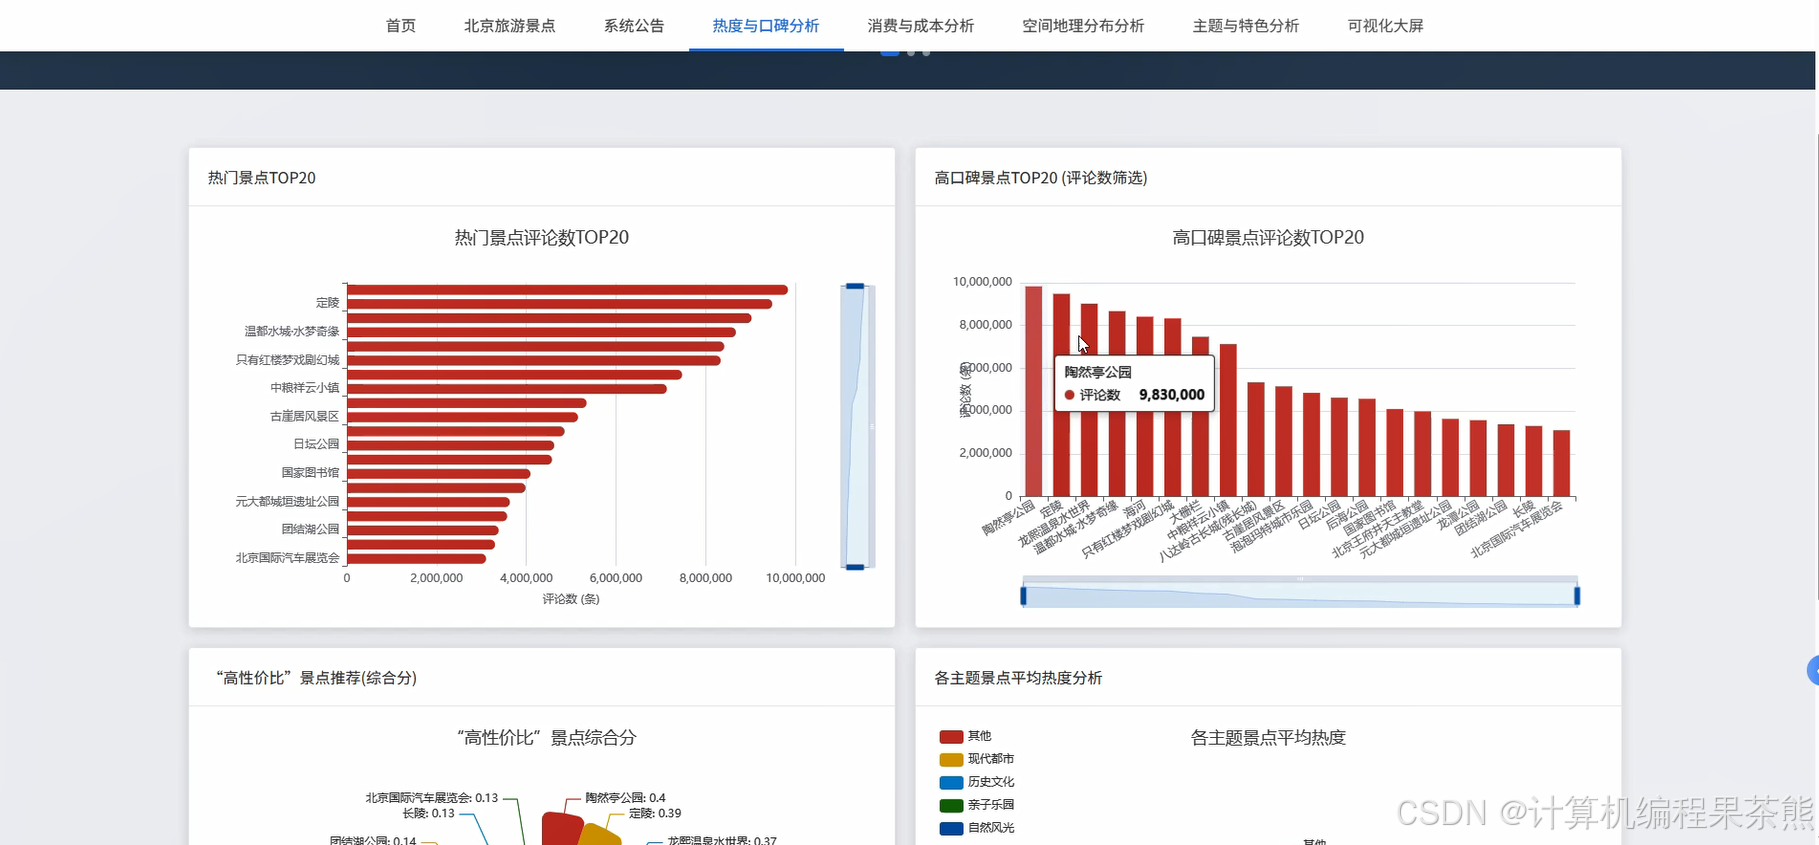
Task: Navigate to 主题与特色分析
Action: (1246, 26)
